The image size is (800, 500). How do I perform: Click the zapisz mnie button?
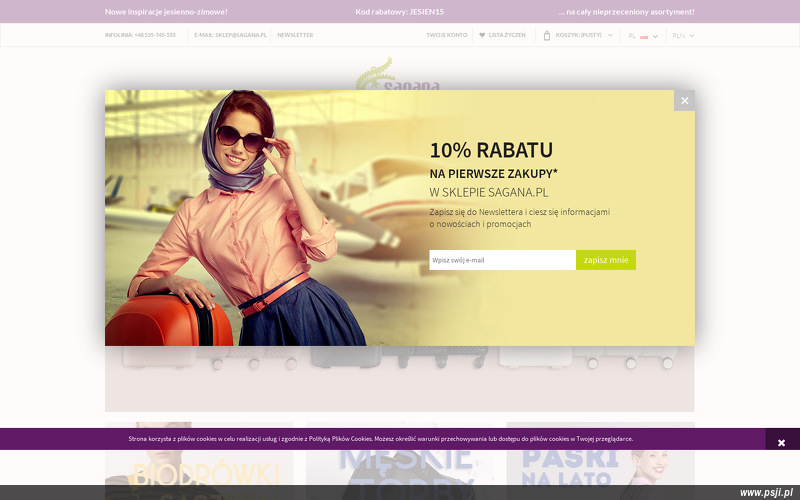click(x=606, y=260)
